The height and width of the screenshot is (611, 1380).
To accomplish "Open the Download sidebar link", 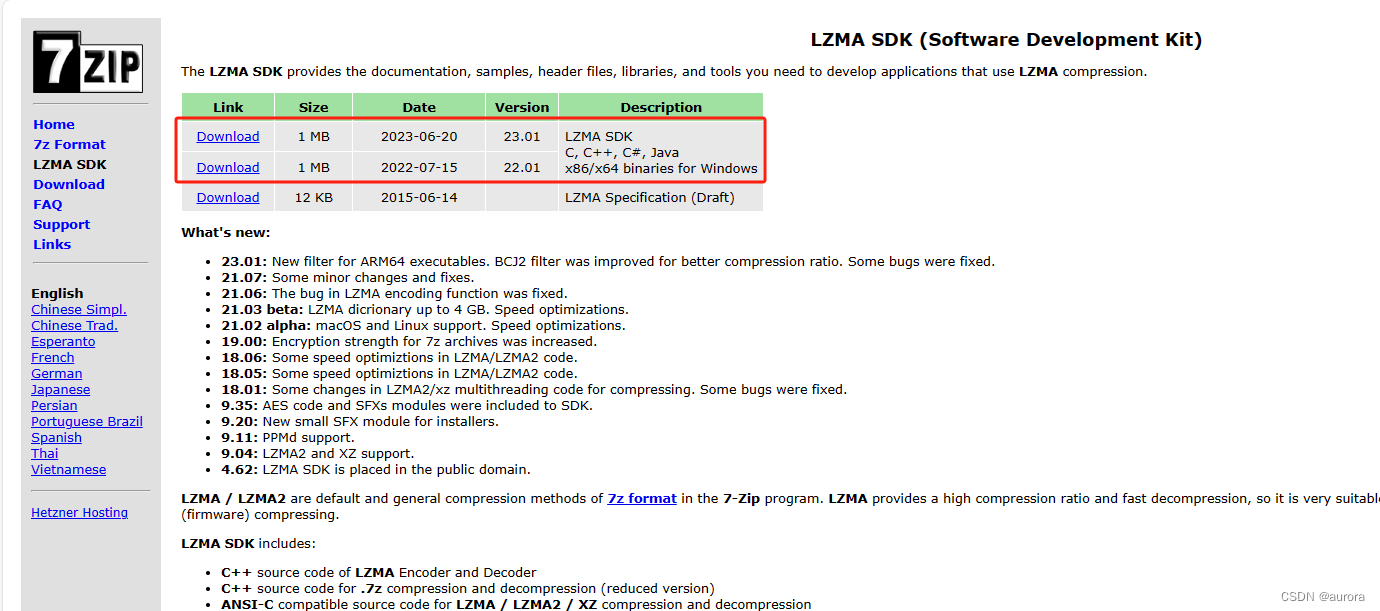I will (x=69, y=184).
